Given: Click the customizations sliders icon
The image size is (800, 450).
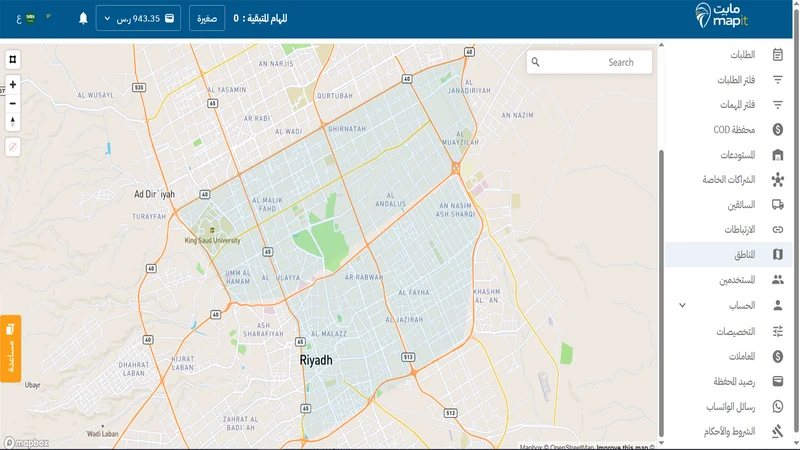Looking at the screenshot, I should point(778,331).
